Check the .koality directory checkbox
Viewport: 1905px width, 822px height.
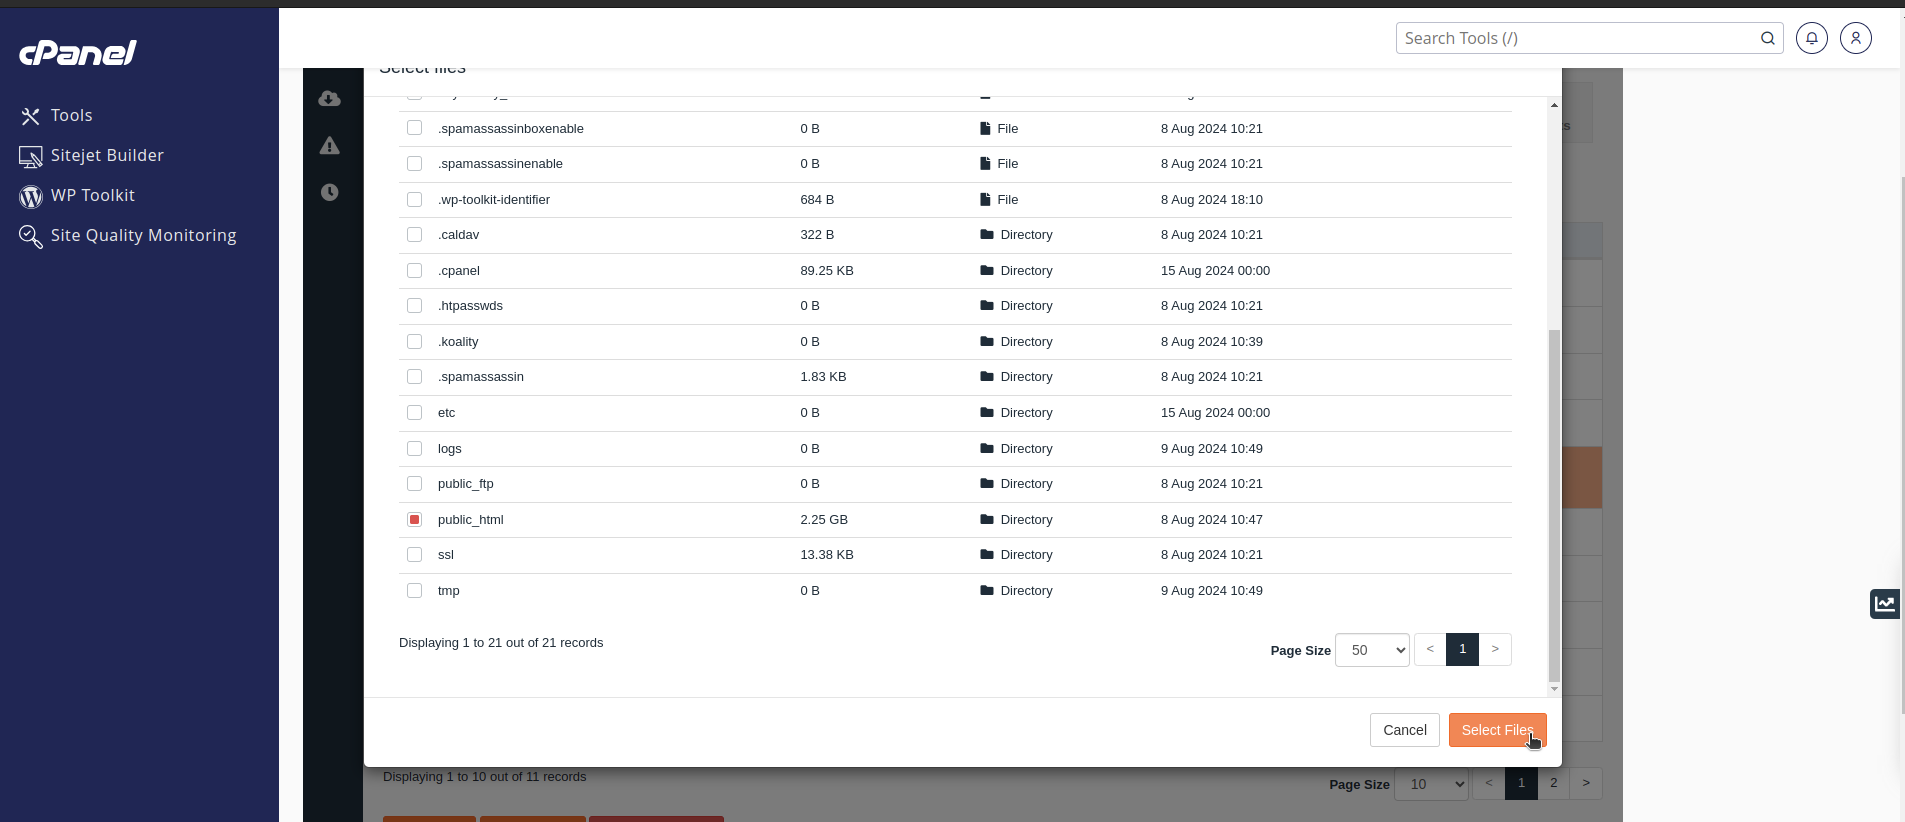[414, 341]
